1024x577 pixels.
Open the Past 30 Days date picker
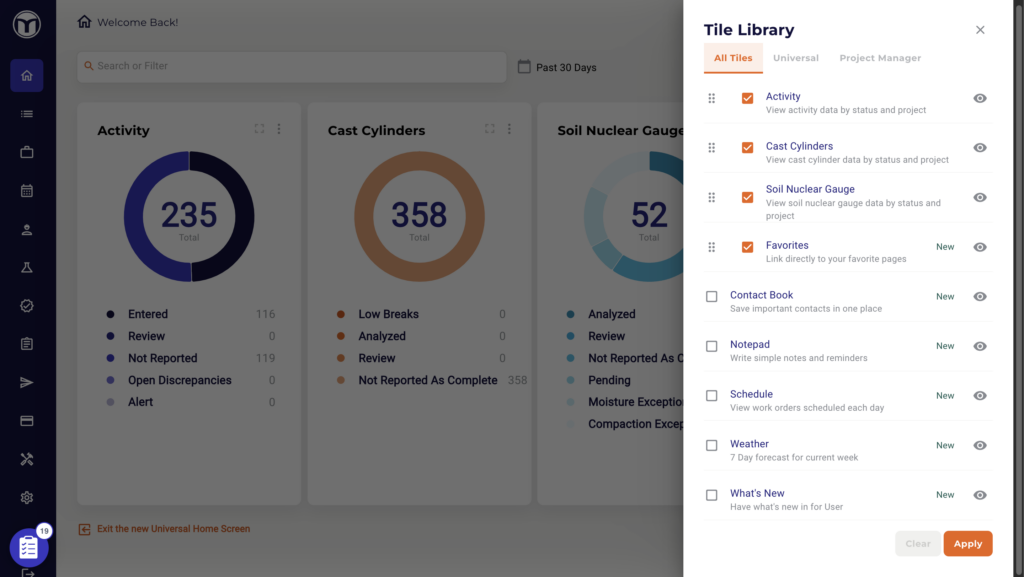tap(557, 68)
